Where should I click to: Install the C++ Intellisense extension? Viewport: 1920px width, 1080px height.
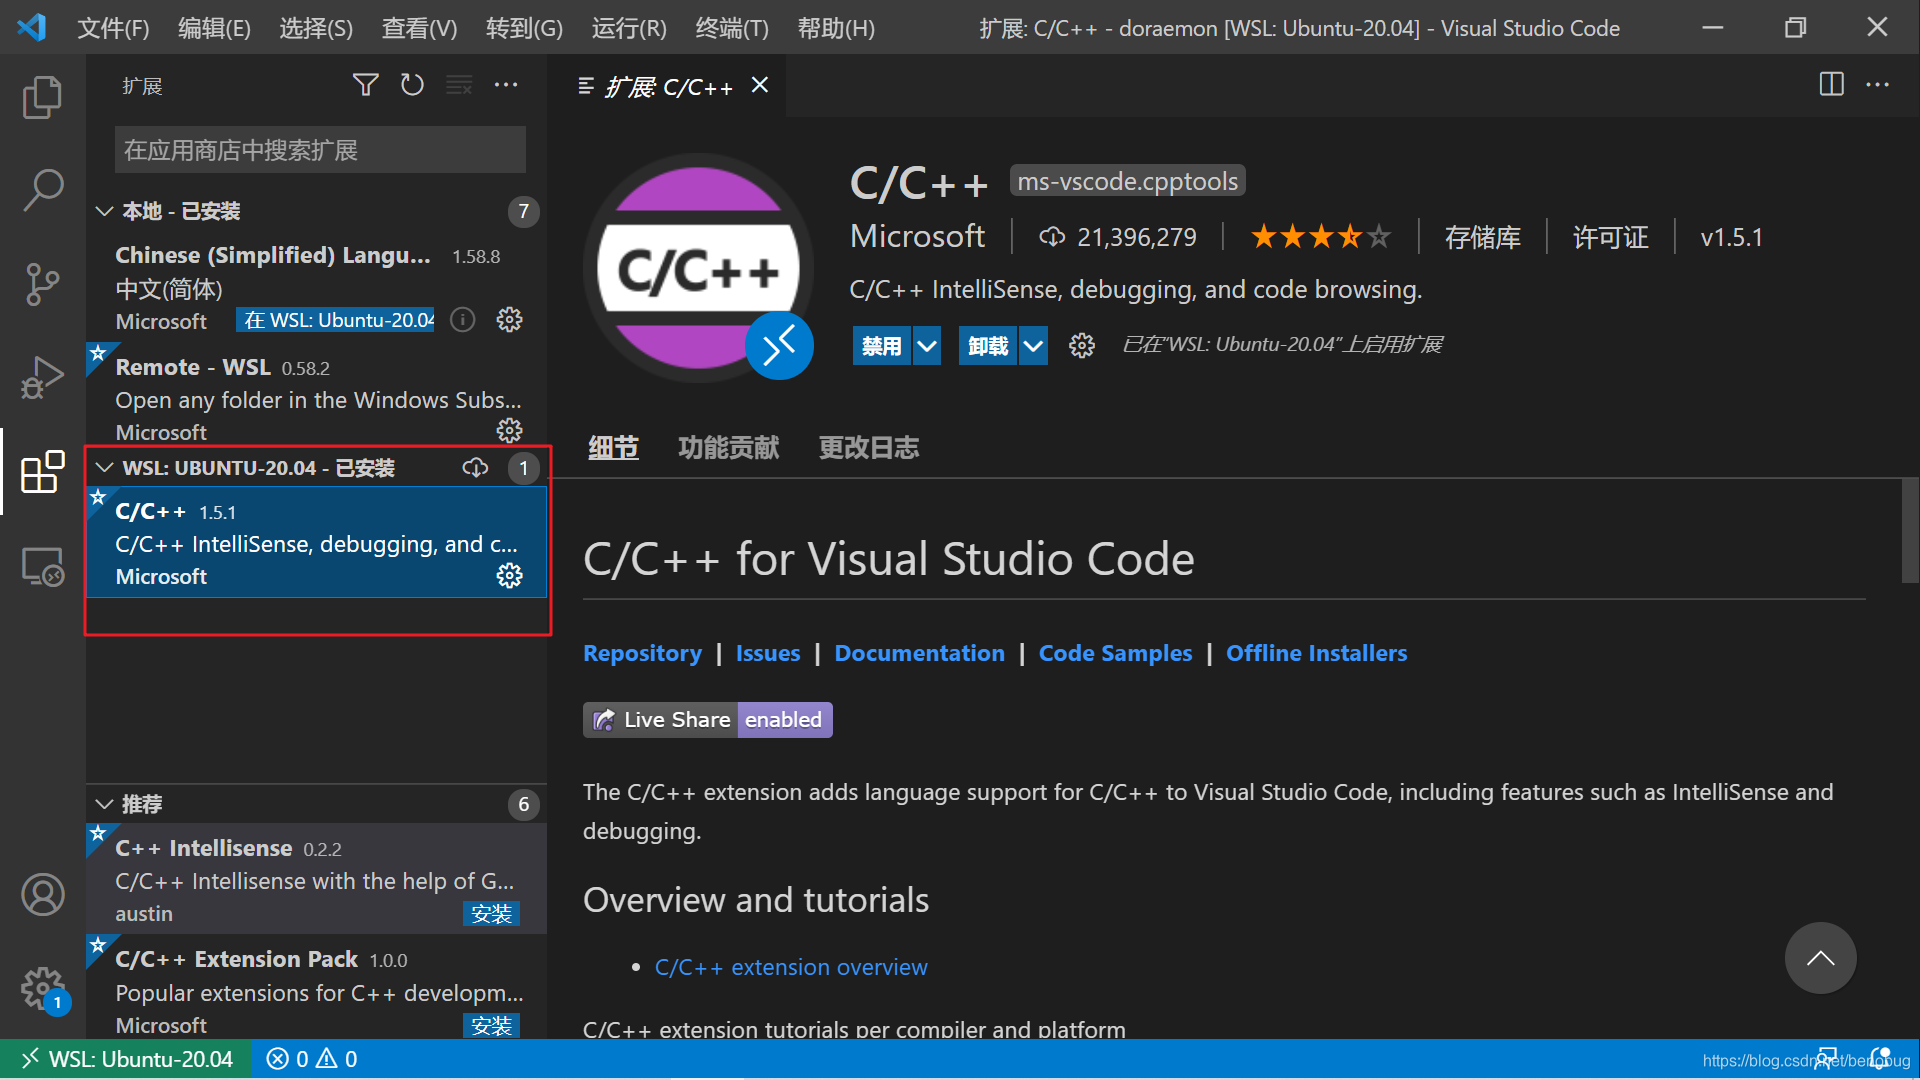[491, 913]
